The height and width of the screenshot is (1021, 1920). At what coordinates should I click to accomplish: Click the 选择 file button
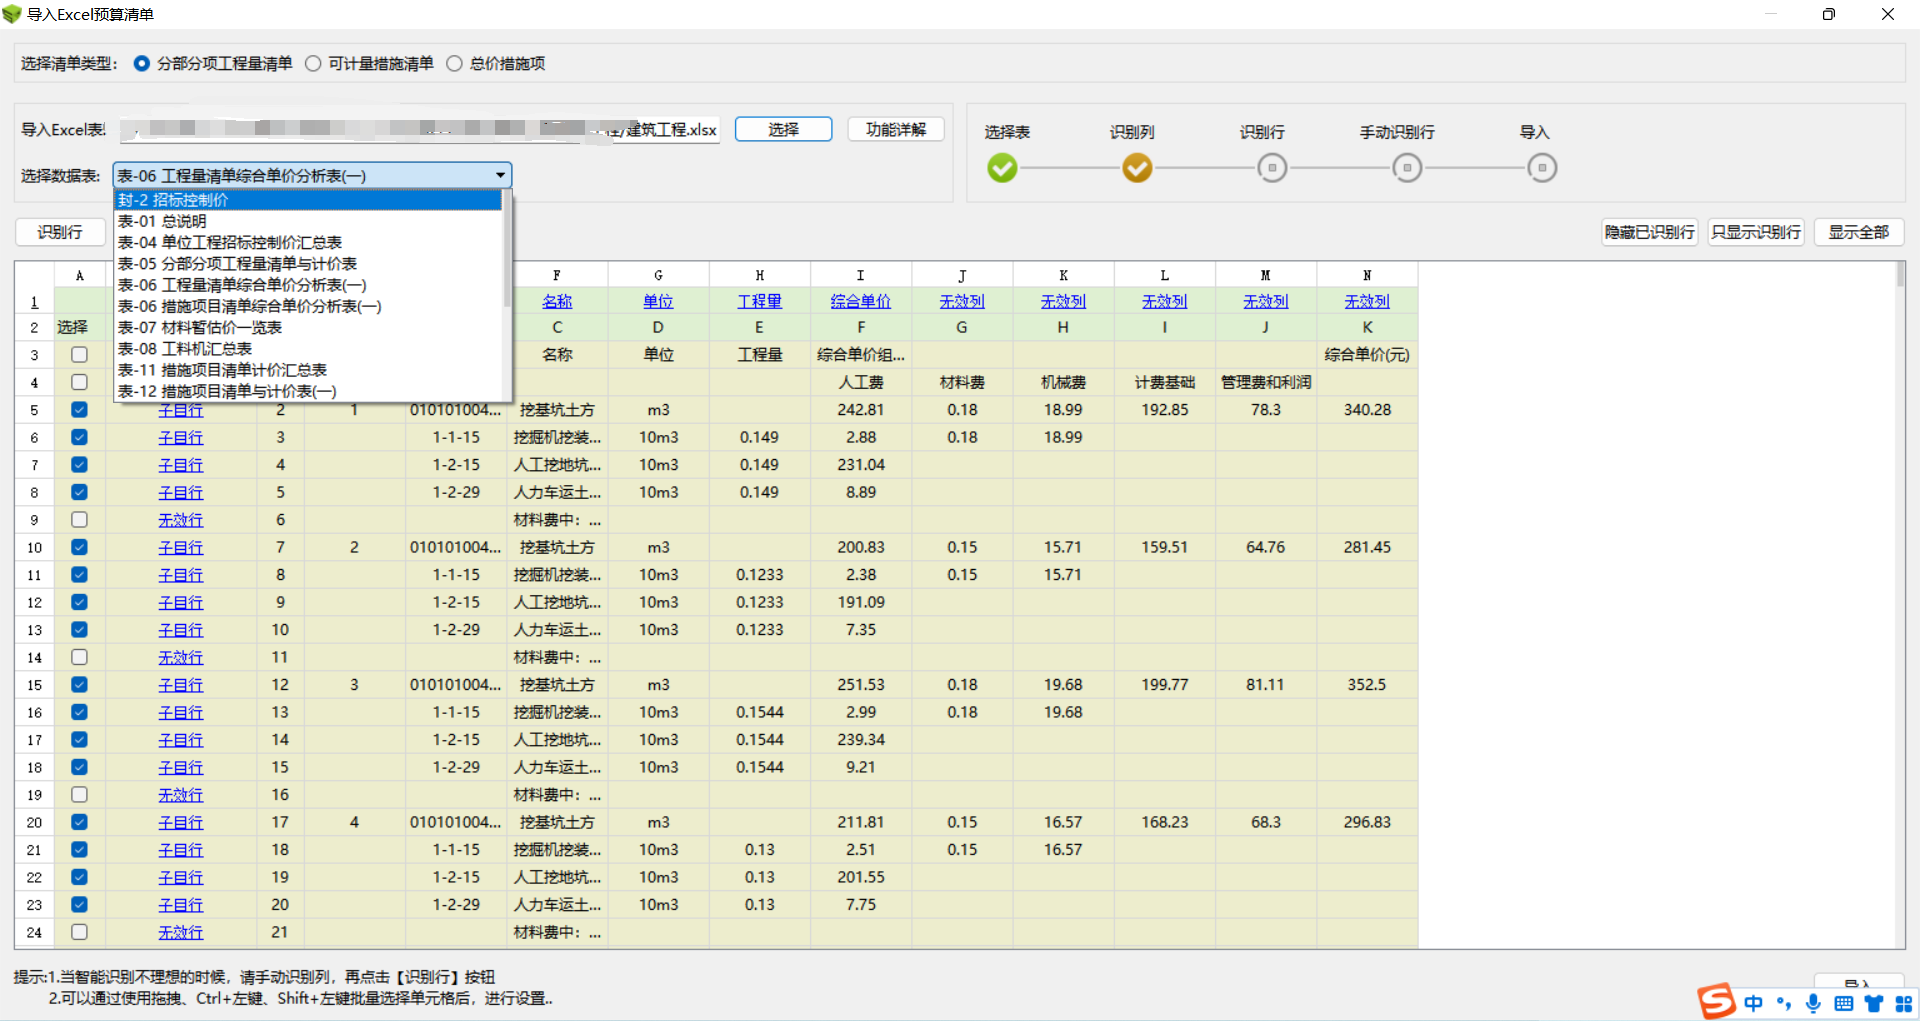coord(783,129)
